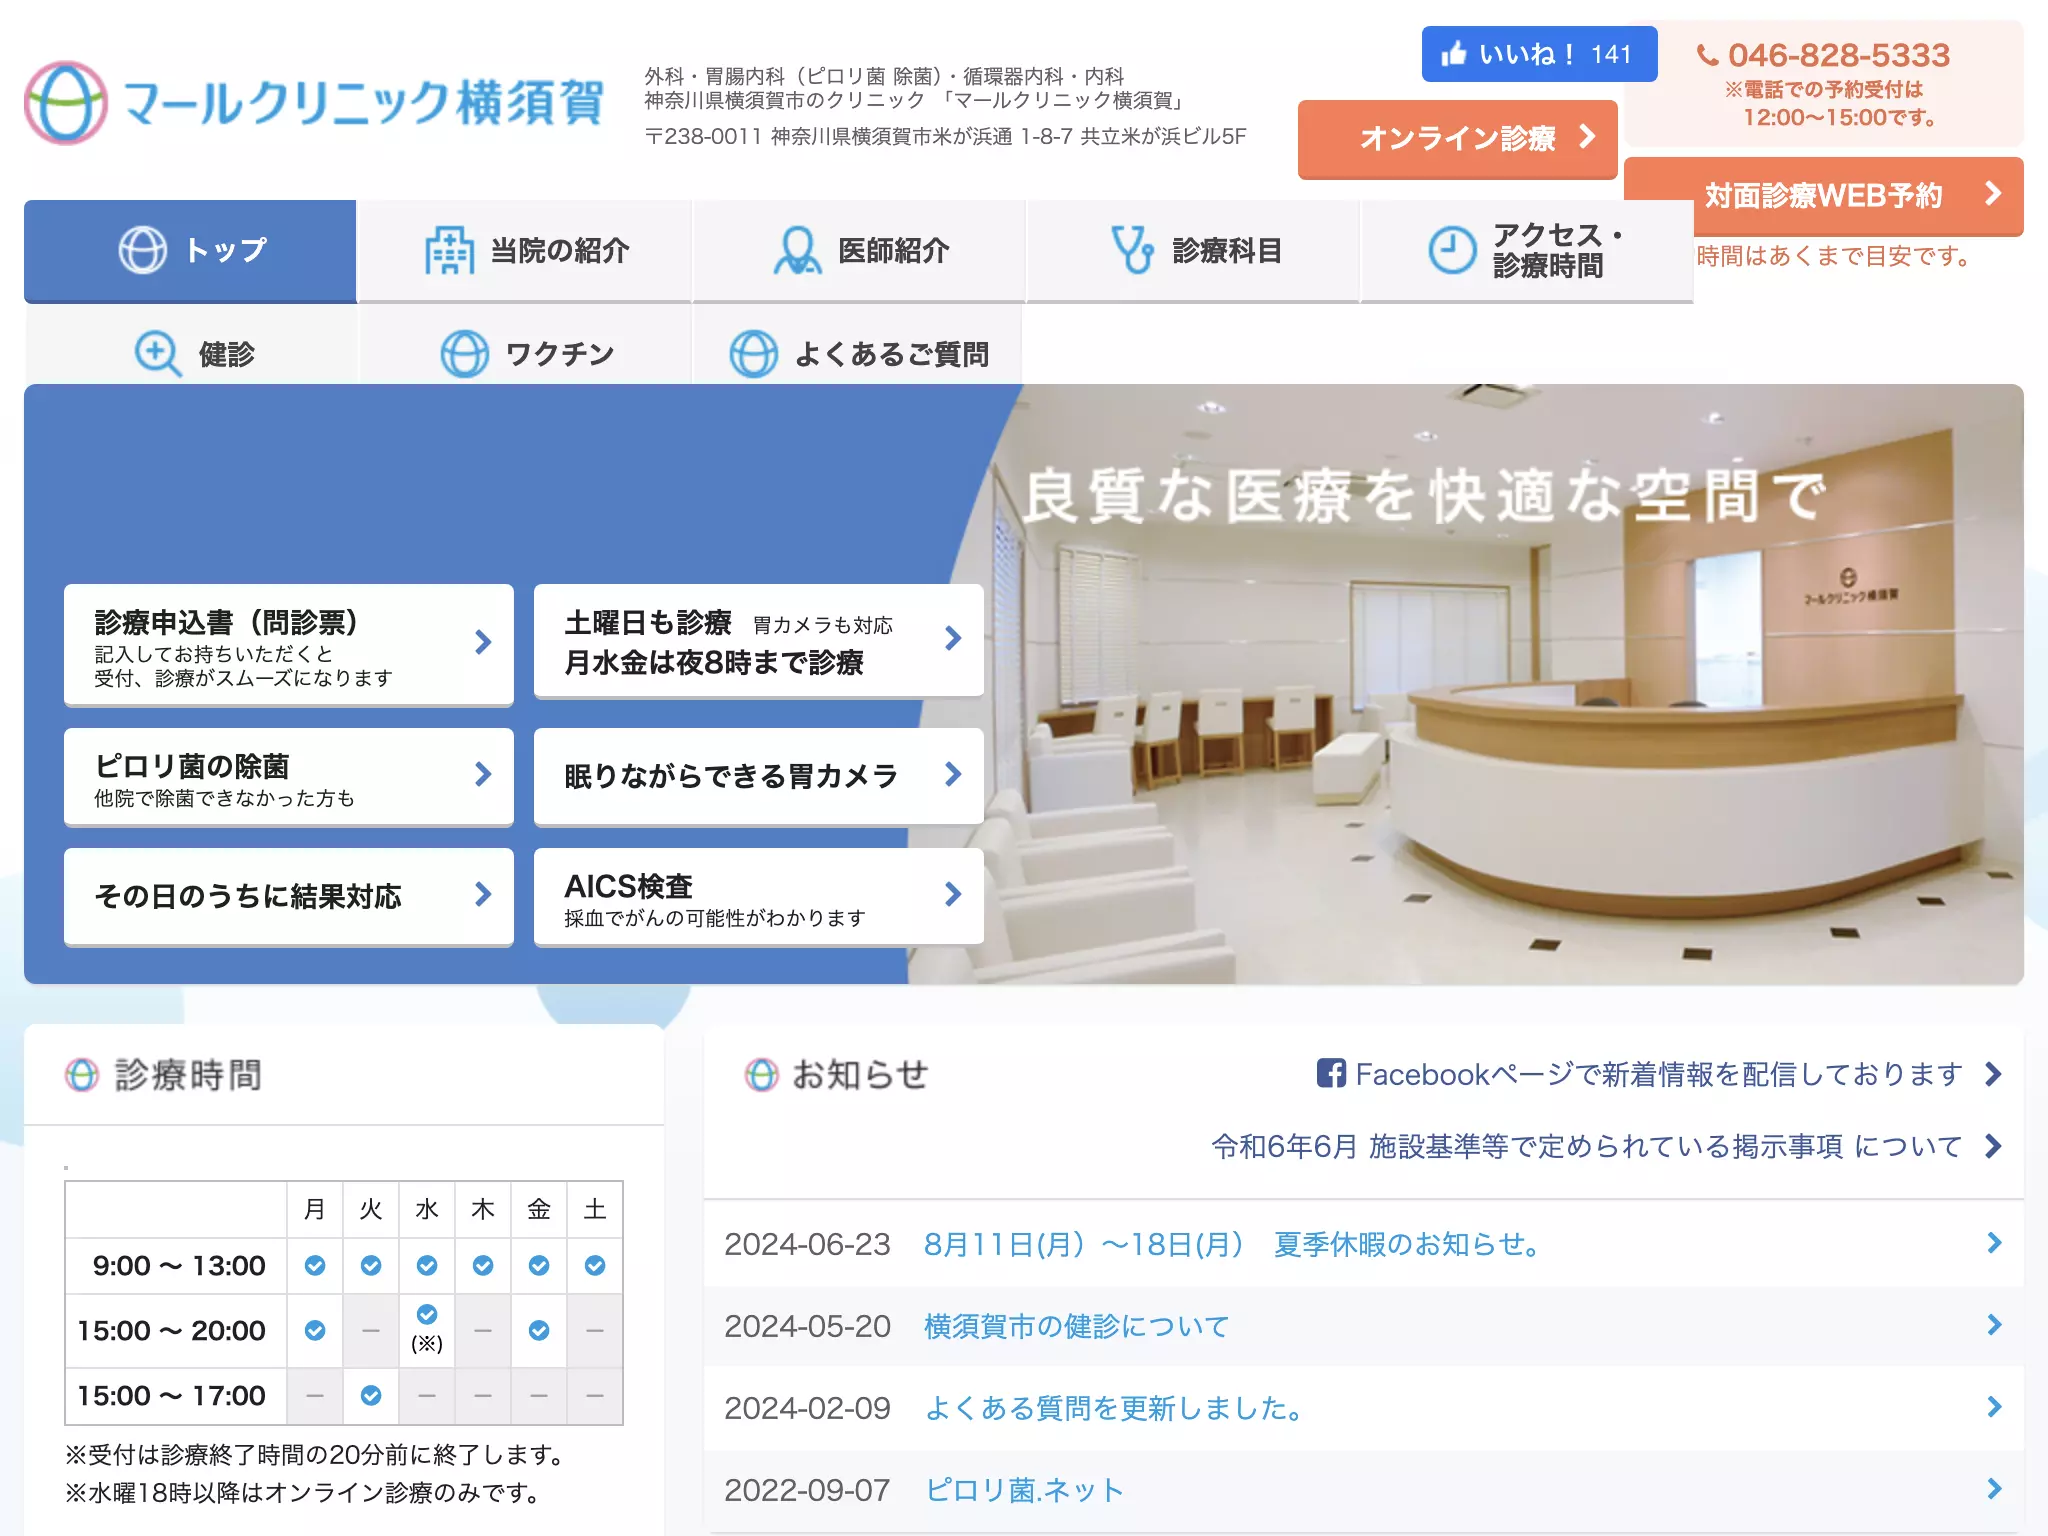Click the 2024-06-23 date text
2048x1536 pixels.
(x=807, y=1244)
